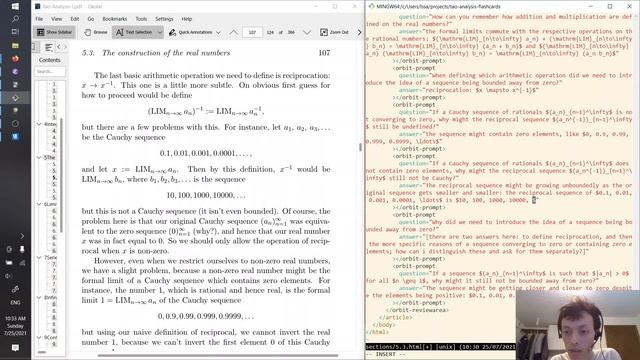
Task: Open the Help menu
Action: coord(187,19)
